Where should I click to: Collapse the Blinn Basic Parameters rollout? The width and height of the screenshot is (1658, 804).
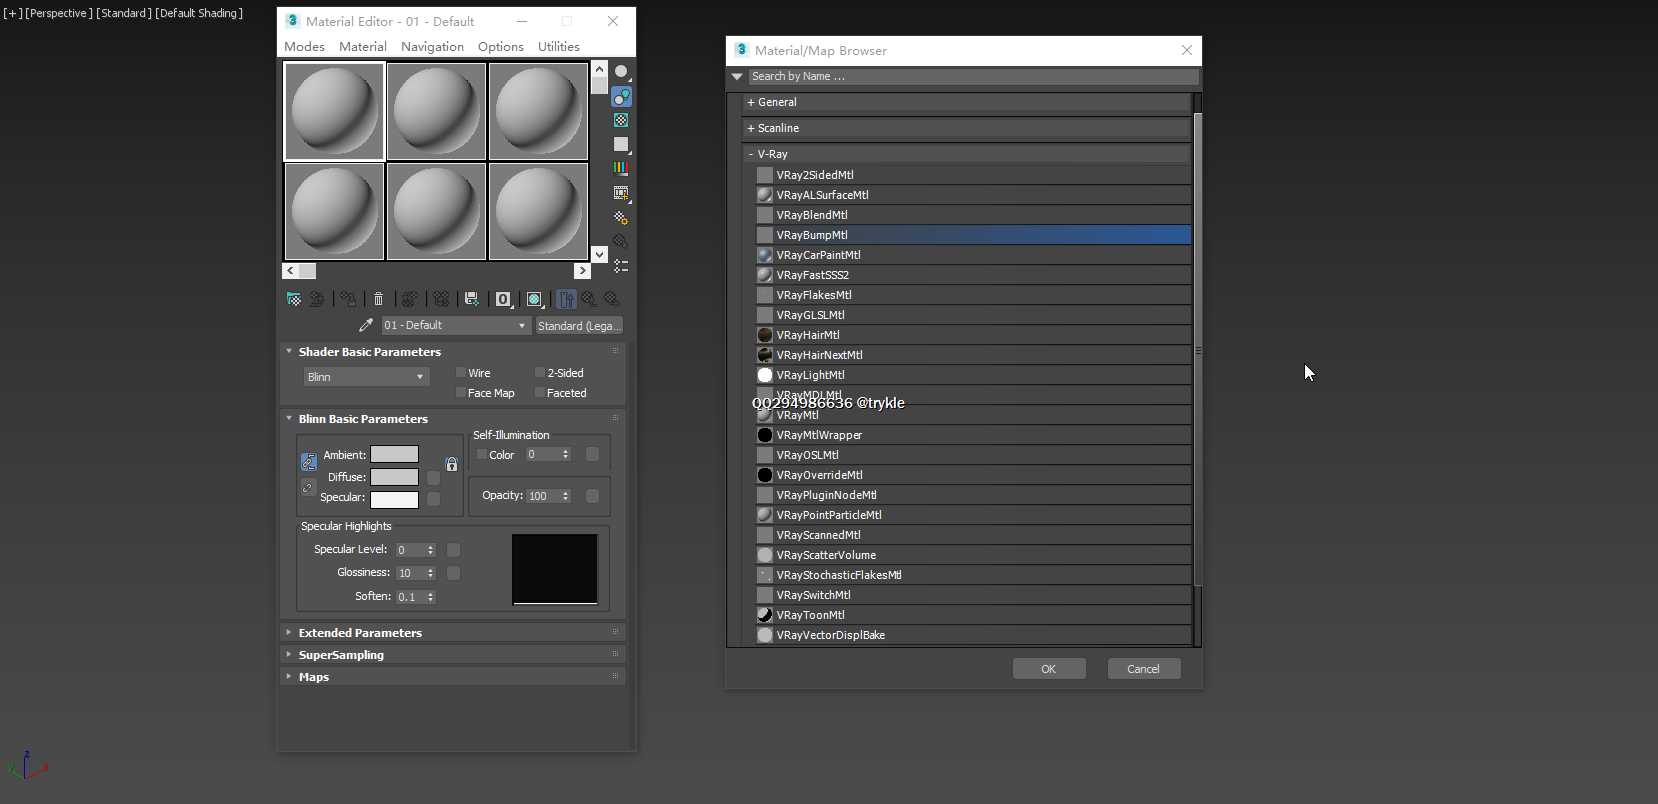pyautogui.click(x=363, y=419)
